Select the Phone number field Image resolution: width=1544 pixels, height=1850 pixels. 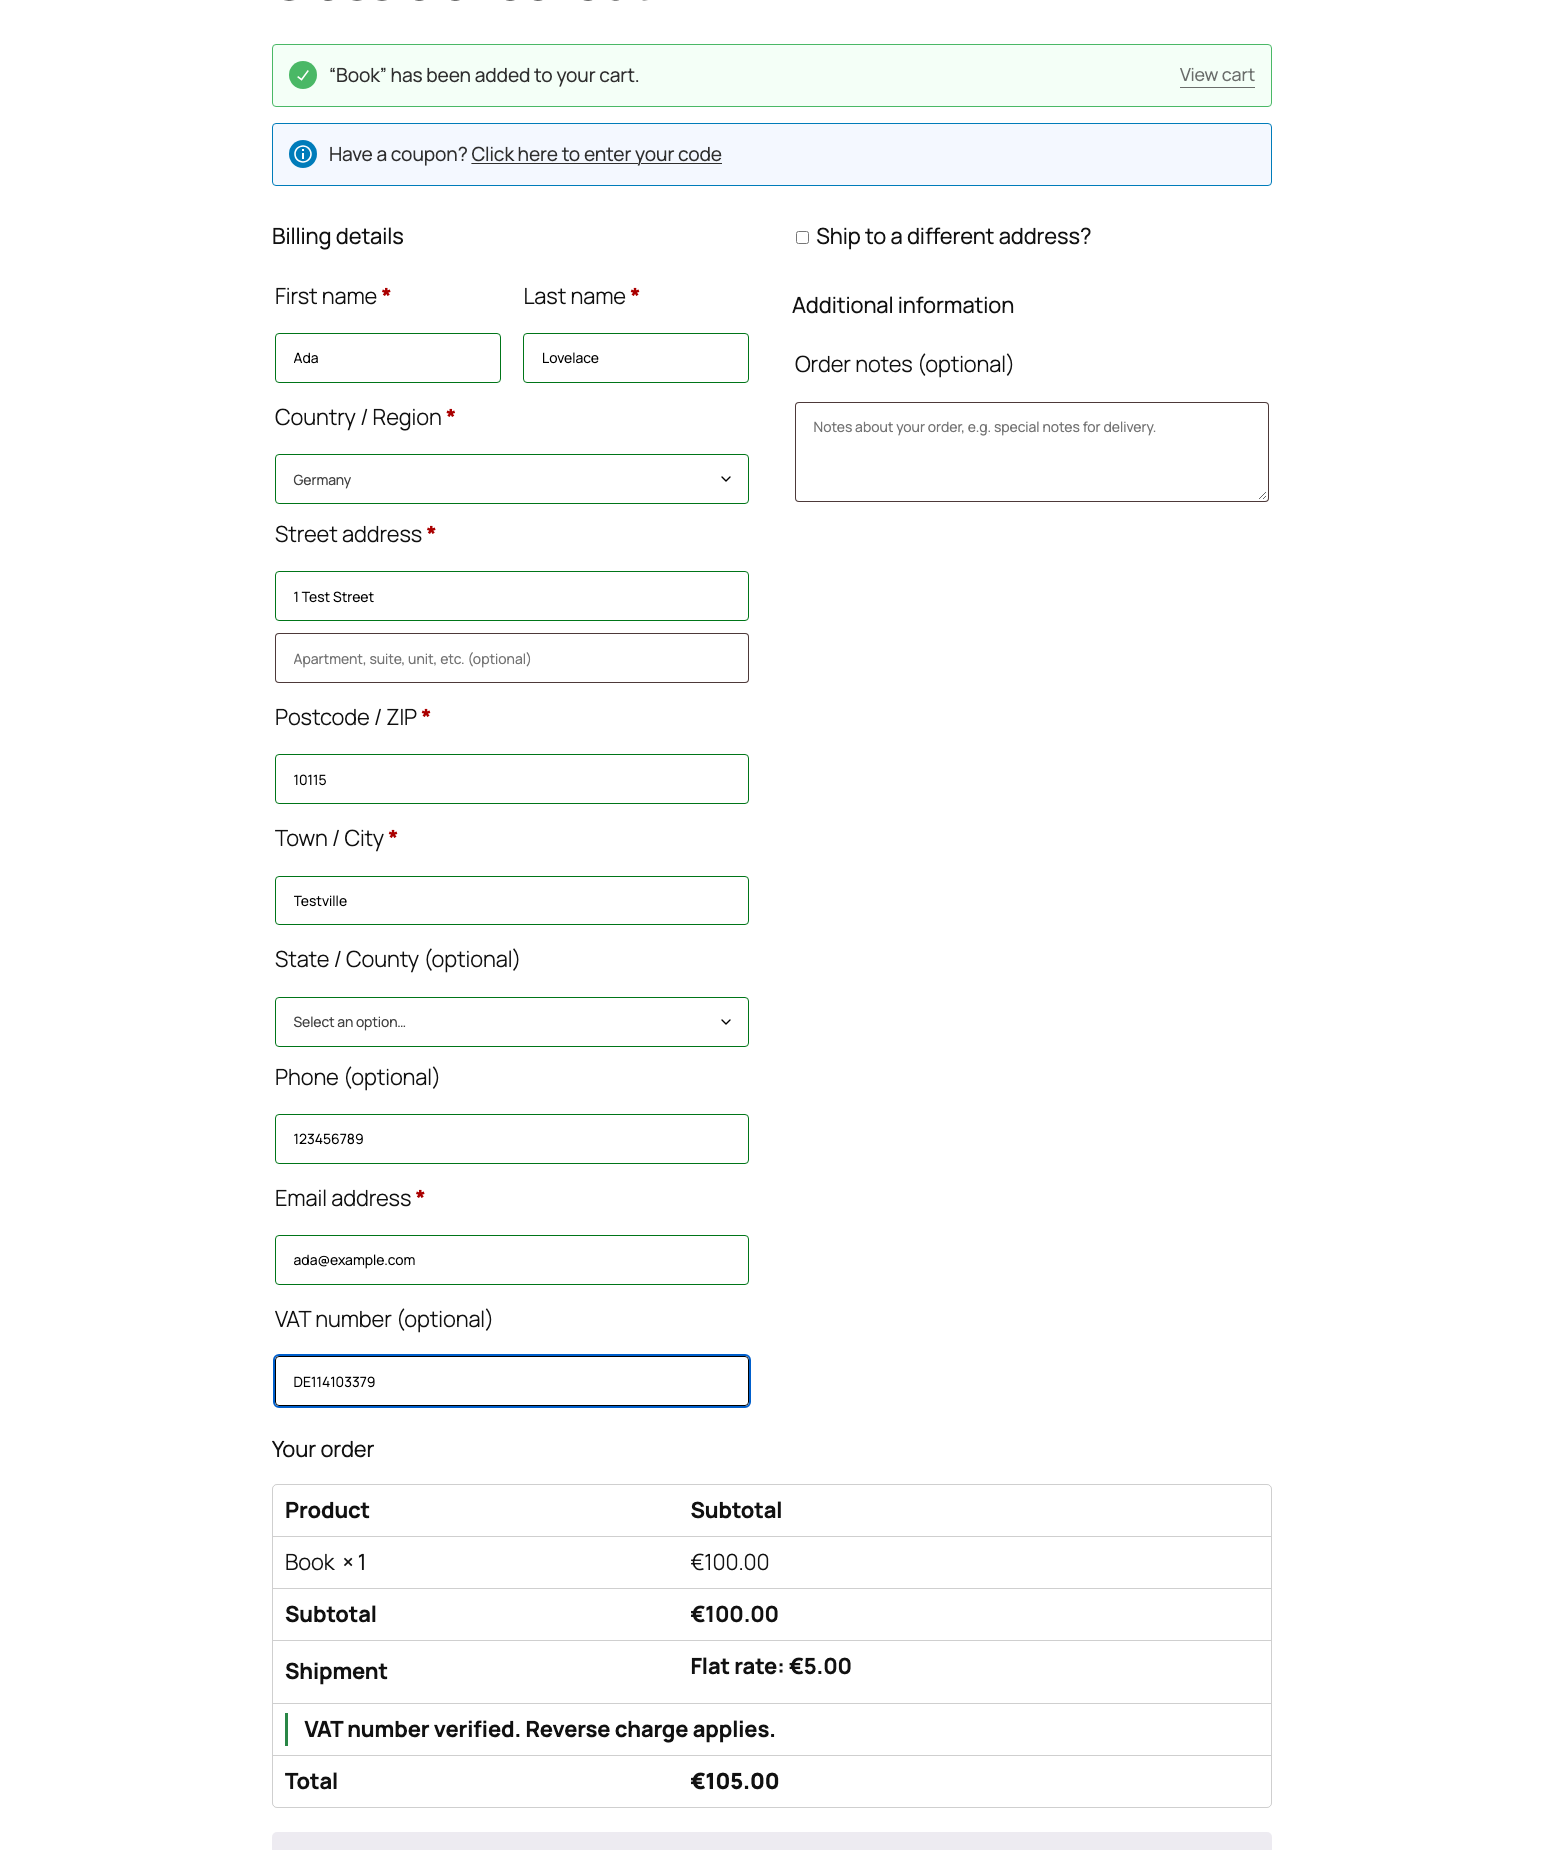click(512, 1139)
